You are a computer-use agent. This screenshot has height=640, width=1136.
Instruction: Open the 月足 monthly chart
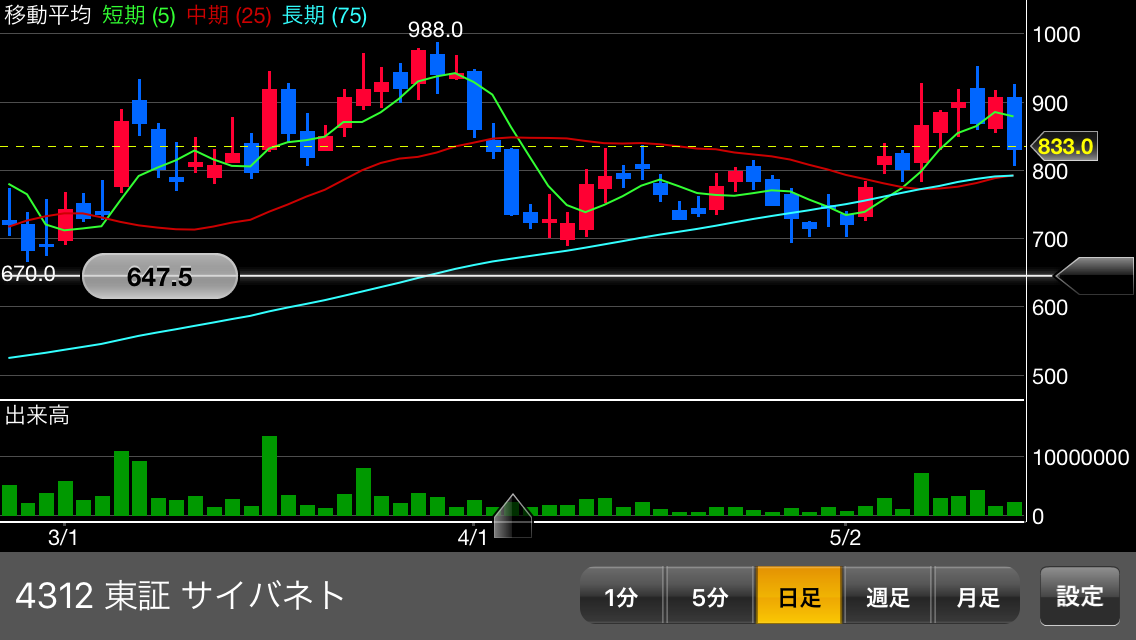click(977, 596)
